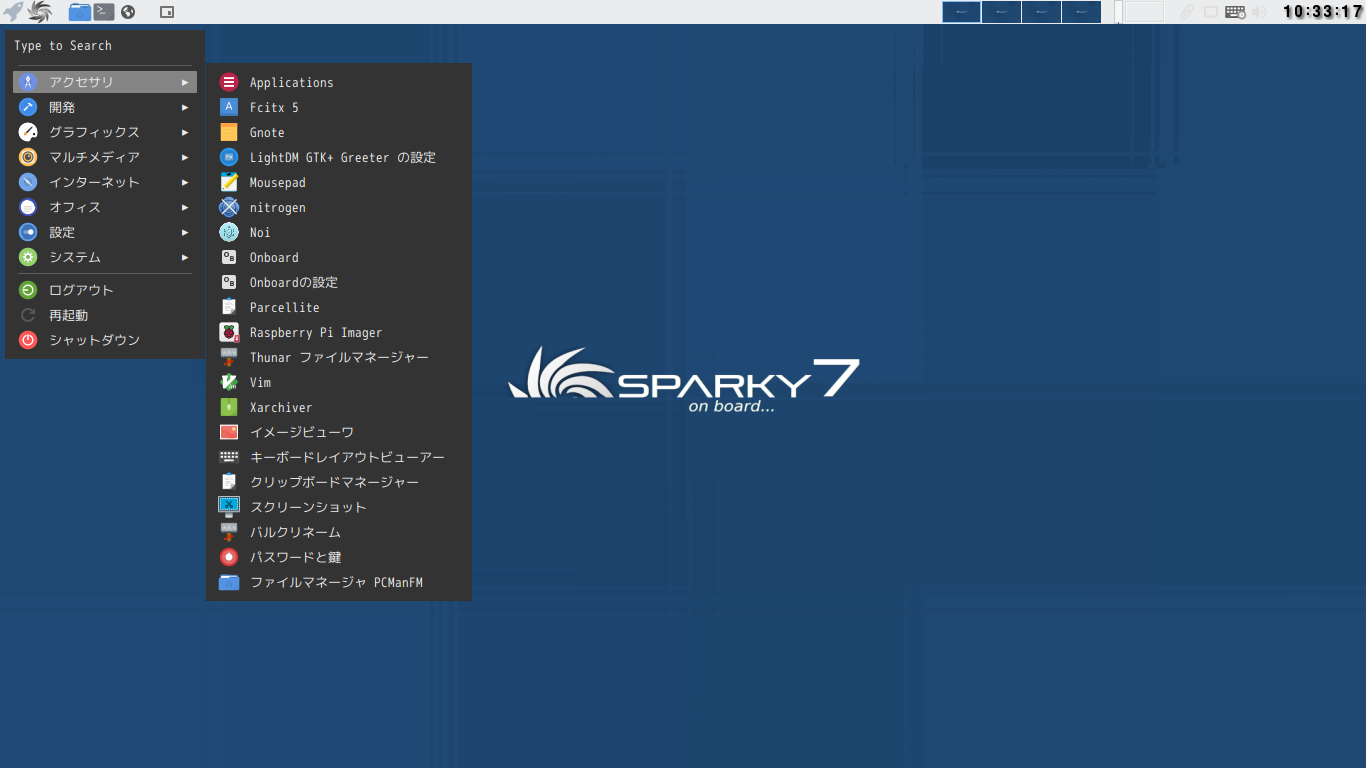The width and height of the screenshot is (1366, 768).
Task: Open Applications from the accessories list
Action: [x=338, y=82]
